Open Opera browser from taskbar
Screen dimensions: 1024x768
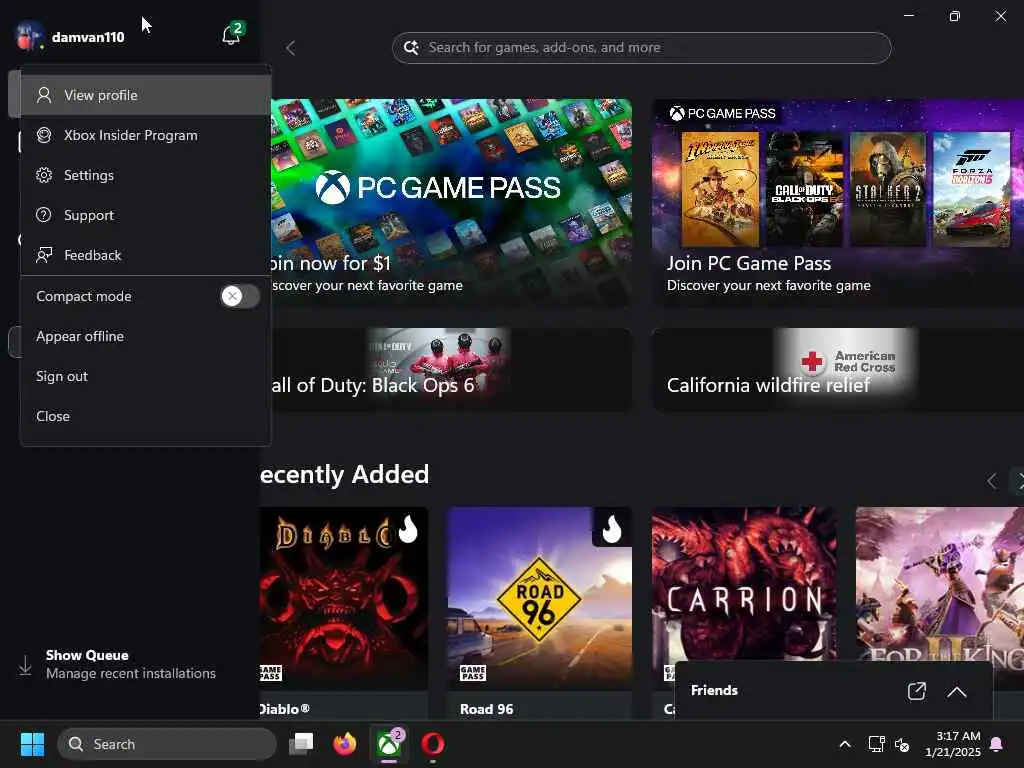pyautogui.click(x=432, y=744)
